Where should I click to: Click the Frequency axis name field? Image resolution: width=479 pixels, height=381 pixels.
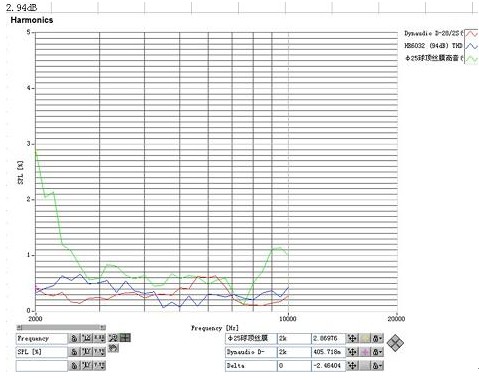(x=42, y=339)
